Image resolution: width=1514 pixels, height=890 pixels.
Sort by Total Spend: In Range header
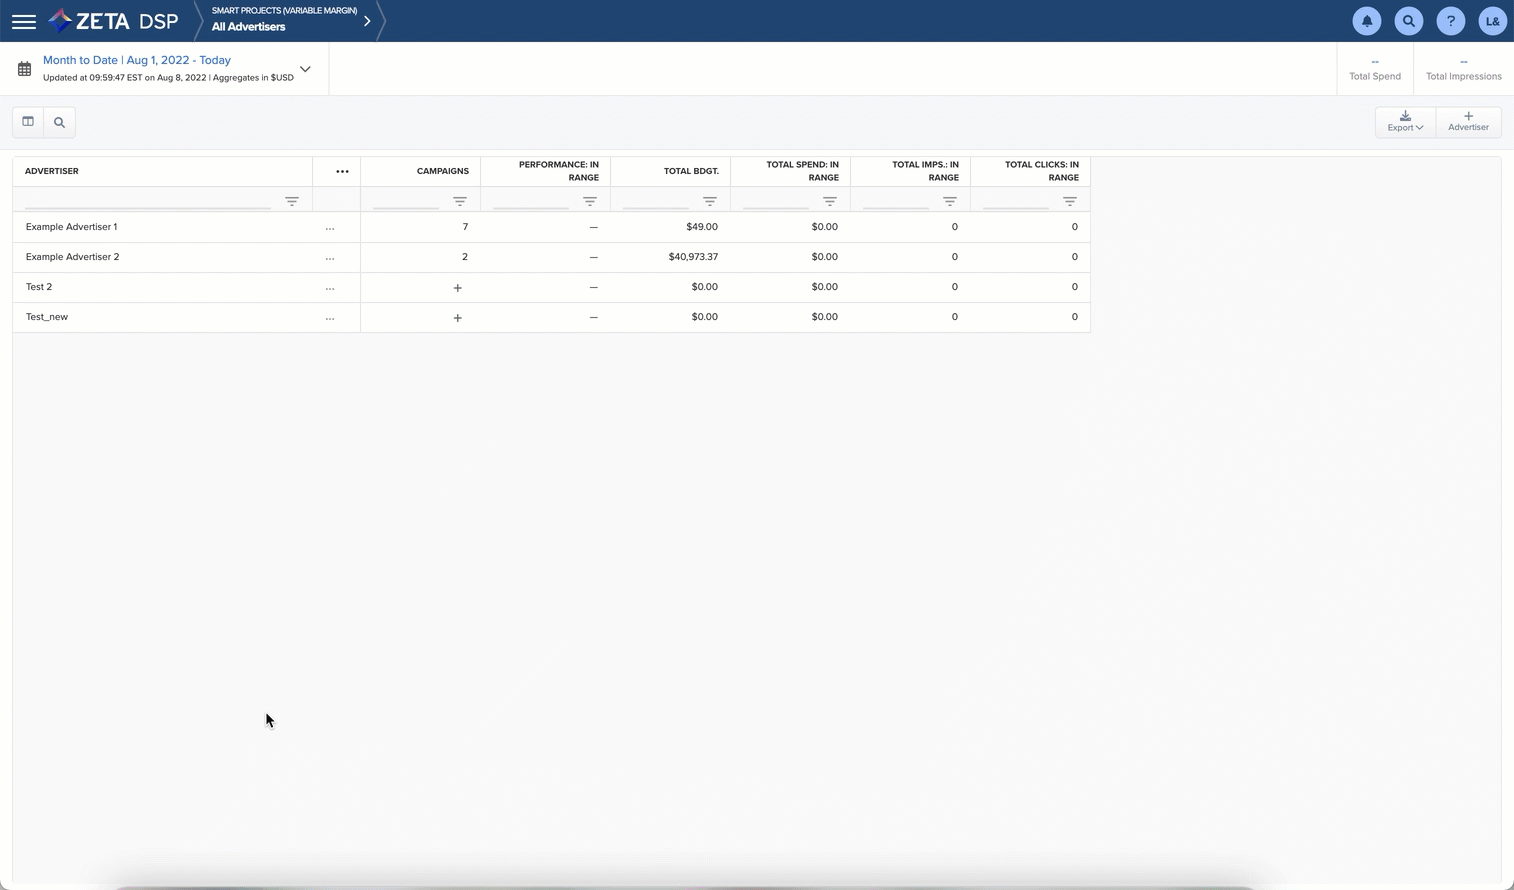801,171
